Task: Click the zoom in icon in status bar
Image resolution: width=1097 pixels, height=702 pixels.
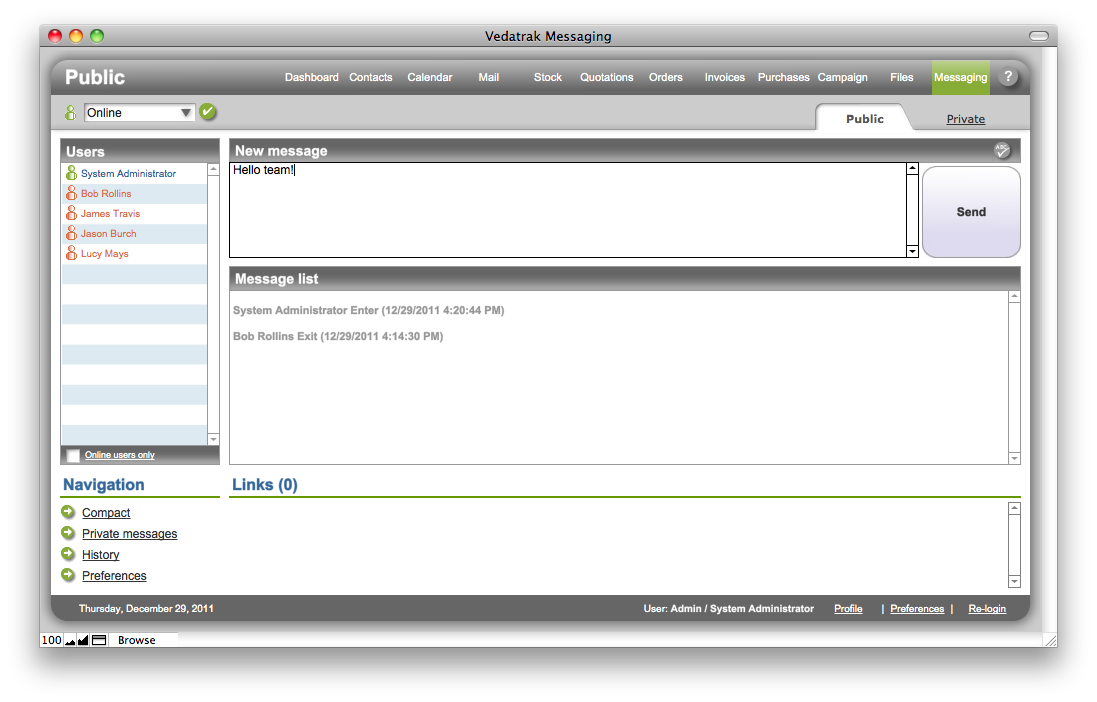Action: (x=83, y=640)
